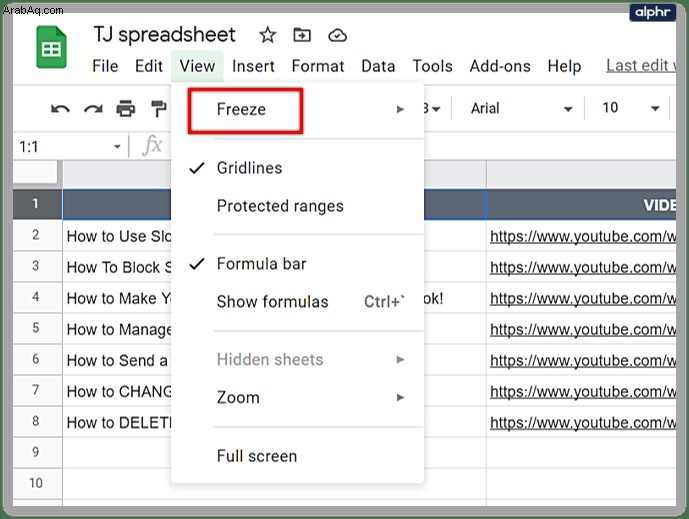Open YouTube link in row 7
689x519 pixels.
click(x=583, y=392)
